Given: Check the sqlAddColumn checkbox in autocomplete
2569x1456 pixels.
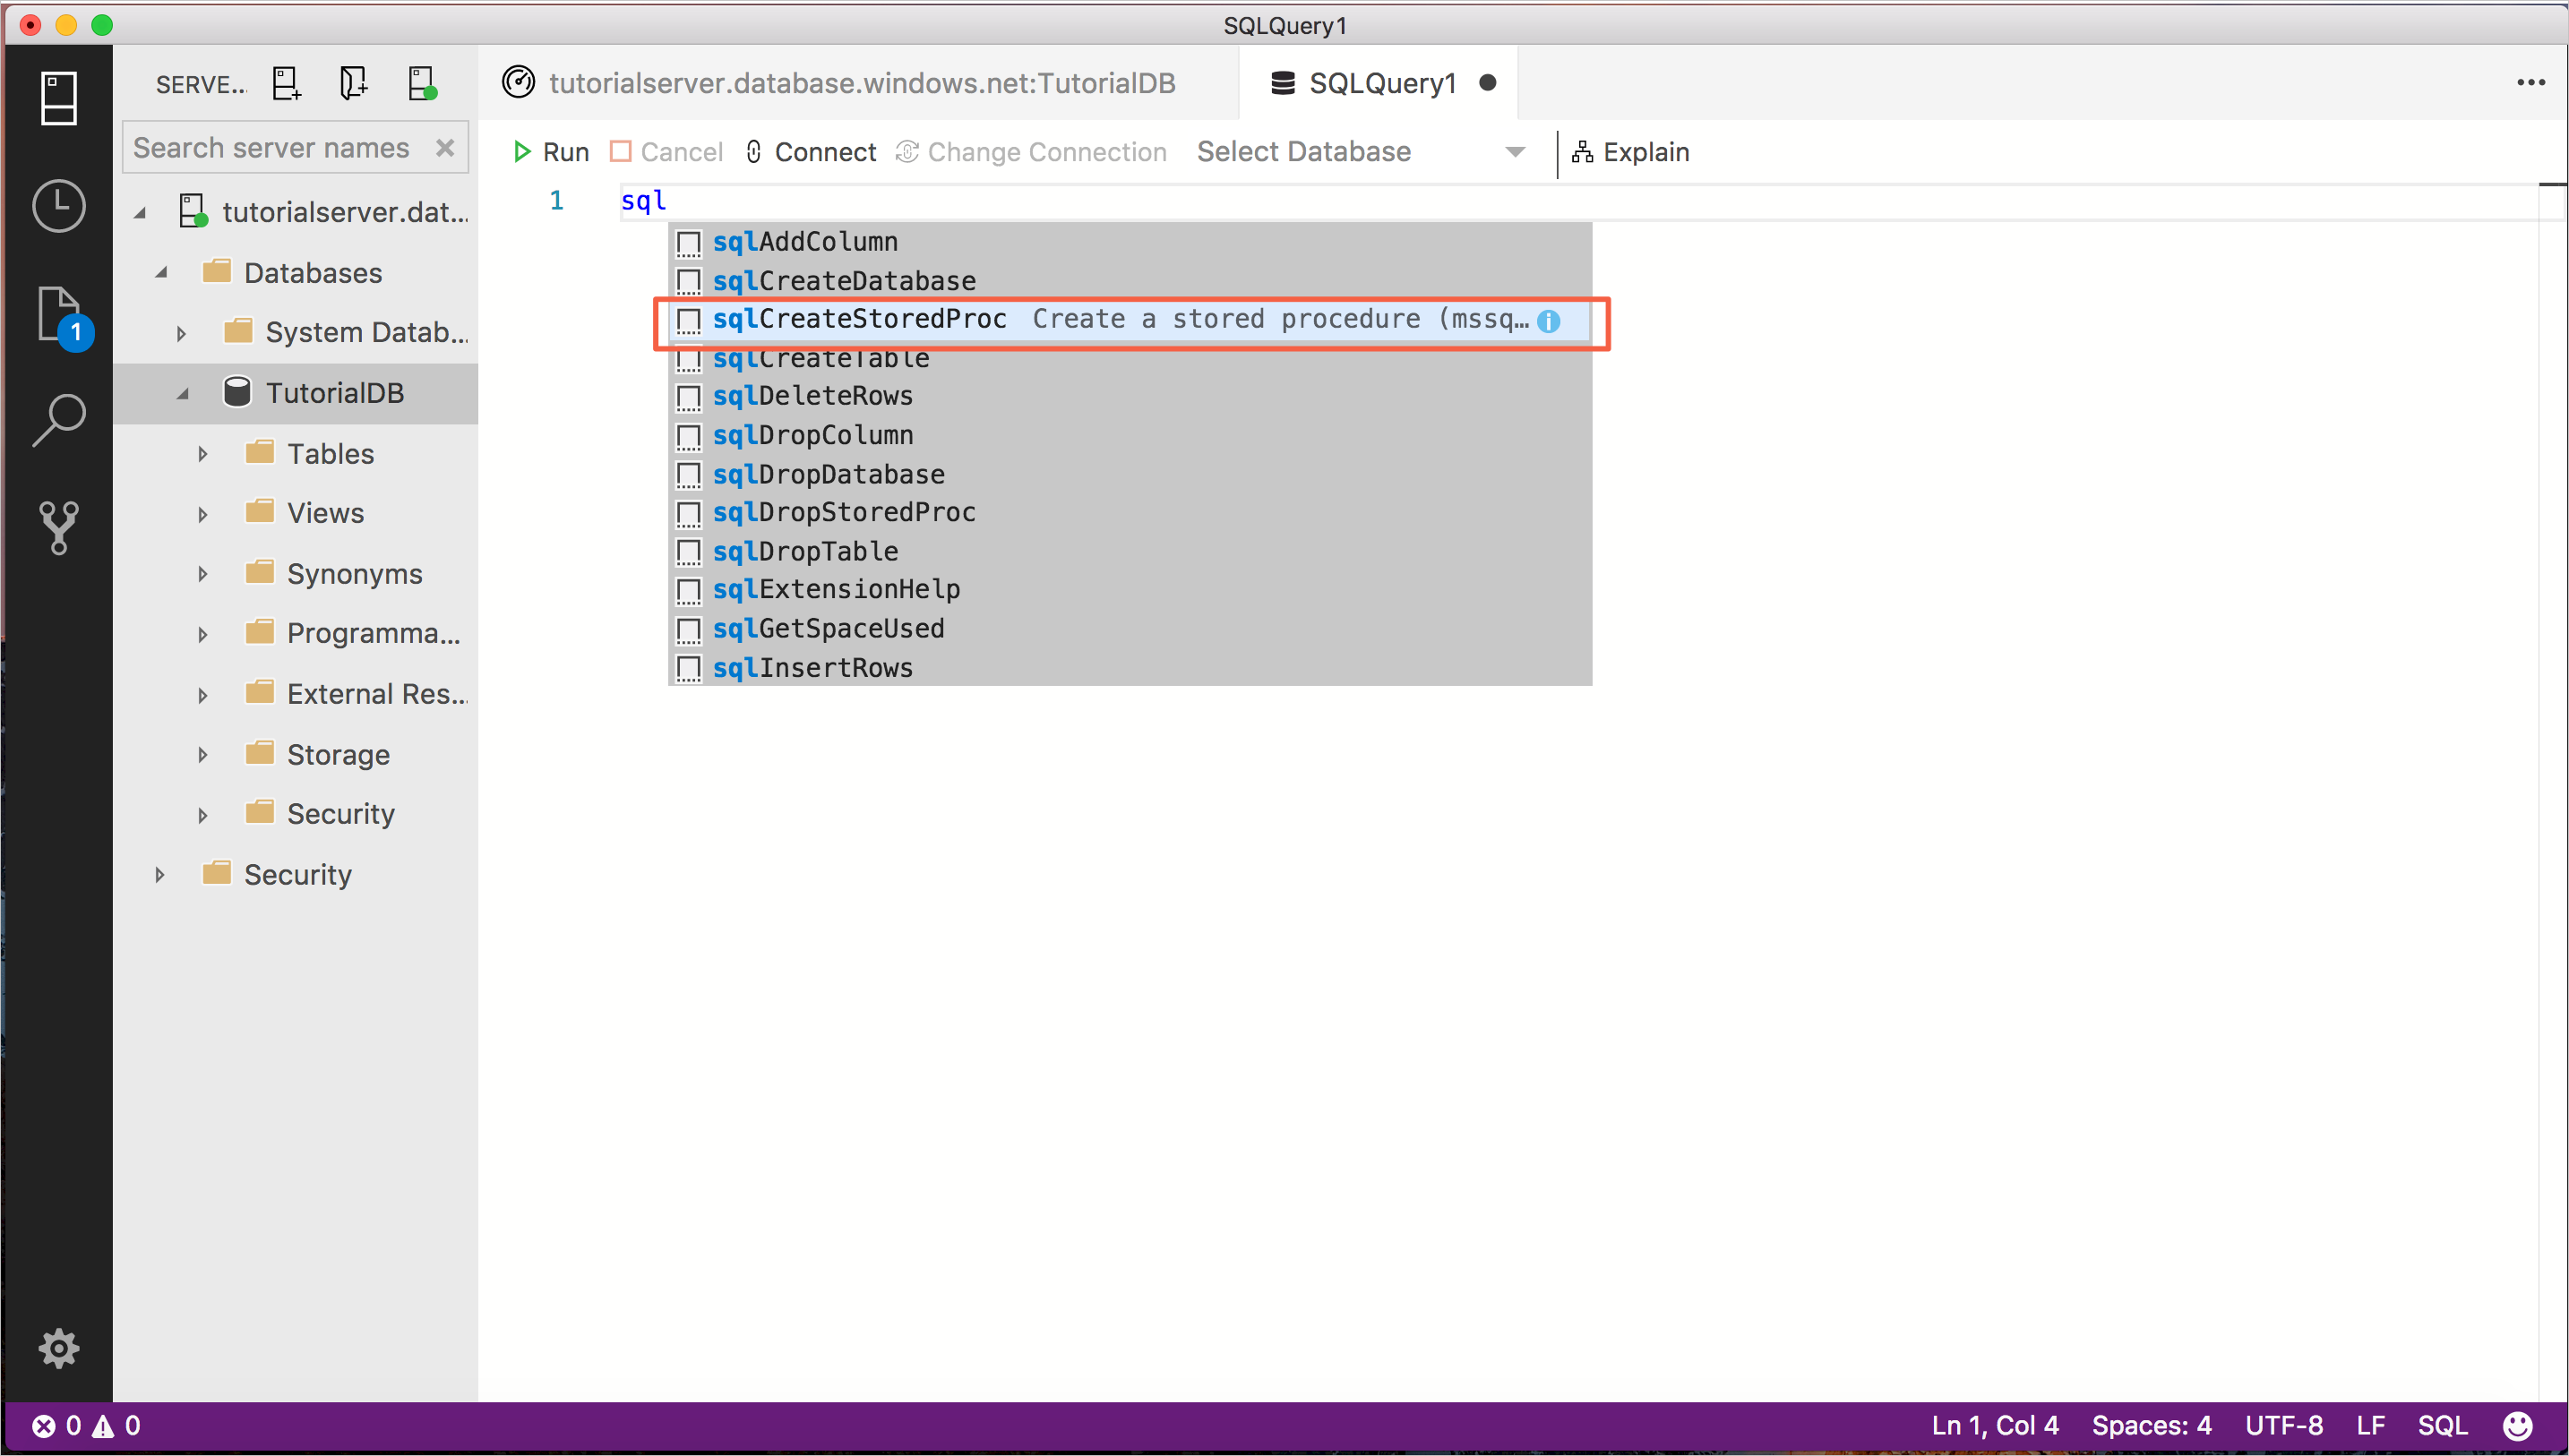Looking at the screenshot, I should pos(690,242).
